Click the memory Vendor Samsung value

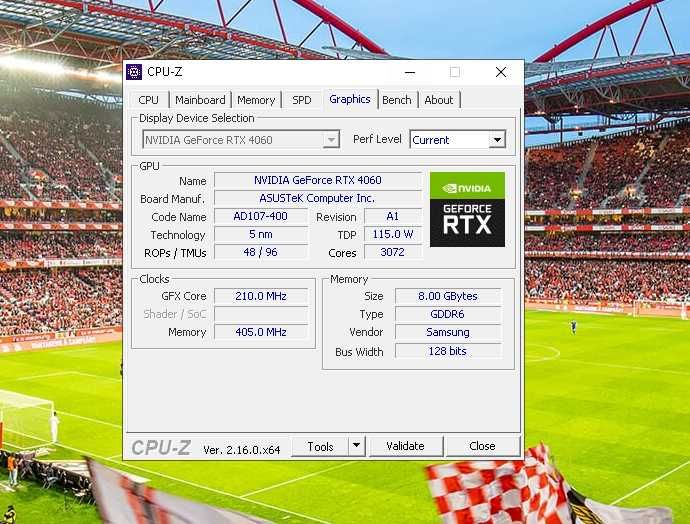pos(448,332)
